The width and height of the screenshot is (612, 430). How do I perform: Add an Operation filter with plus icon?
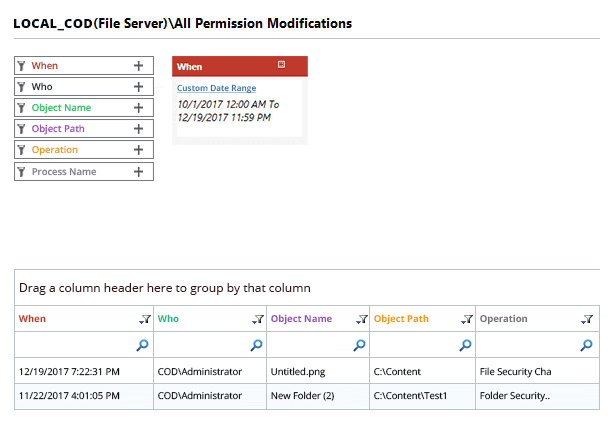click(139, 150)
